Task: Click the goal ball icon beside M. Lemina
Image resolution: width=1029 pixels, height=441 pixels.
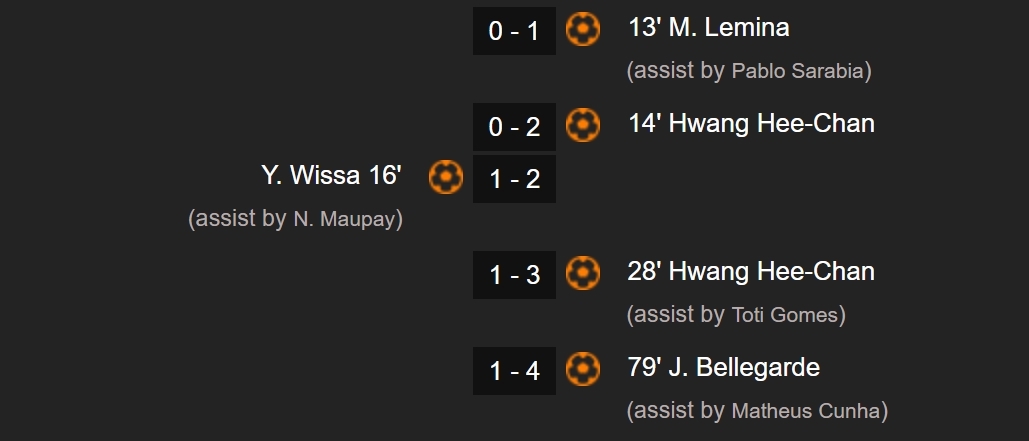Action: click(x=583, y=30)
